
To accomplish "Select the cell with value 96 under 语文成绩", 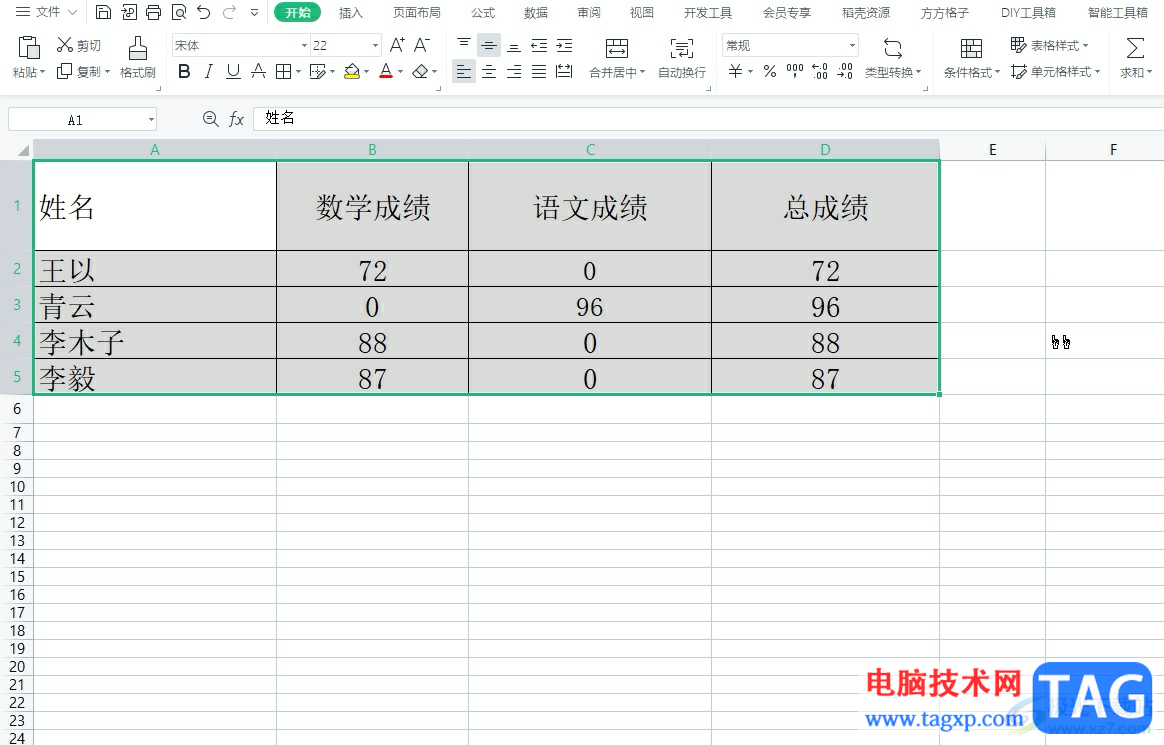I will [x=590, y=306].
